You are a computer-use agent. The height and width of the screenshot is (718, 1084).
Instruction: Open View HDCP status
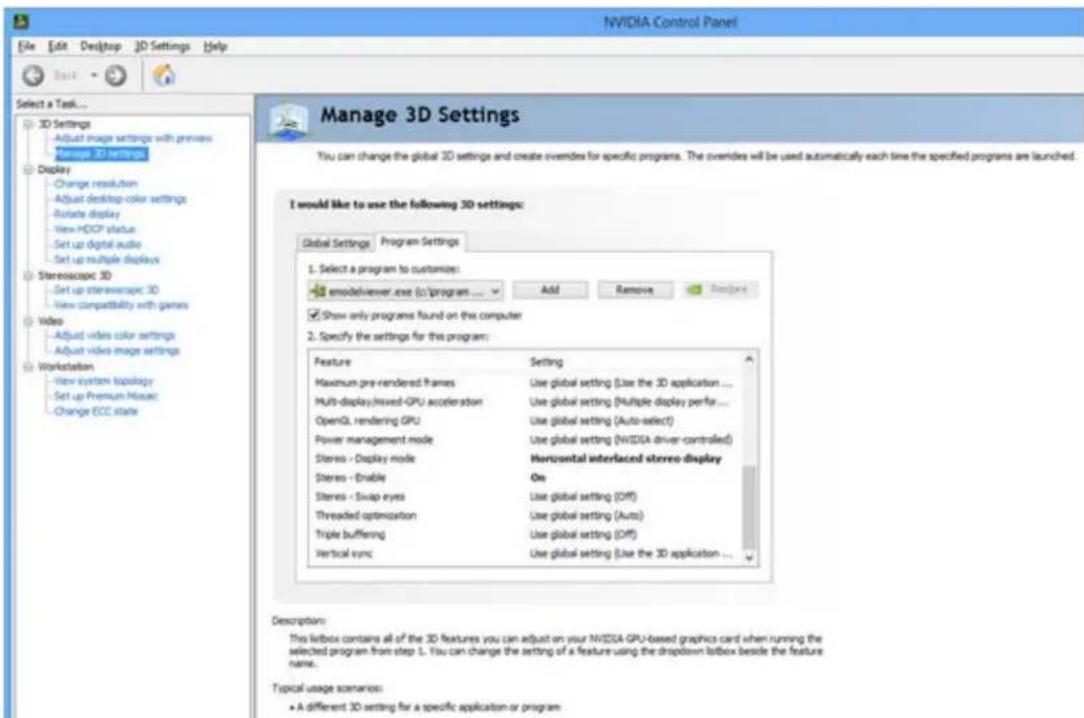click(95, 229)
